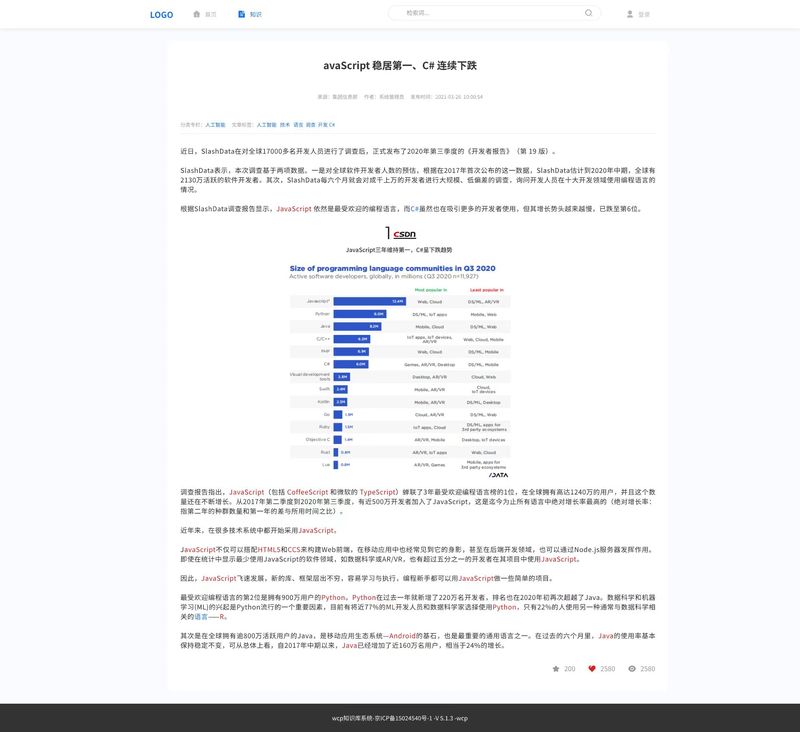800x732 pixels.
Task: Open the 首页 navigation item
Action: click(x=211, y=15)
